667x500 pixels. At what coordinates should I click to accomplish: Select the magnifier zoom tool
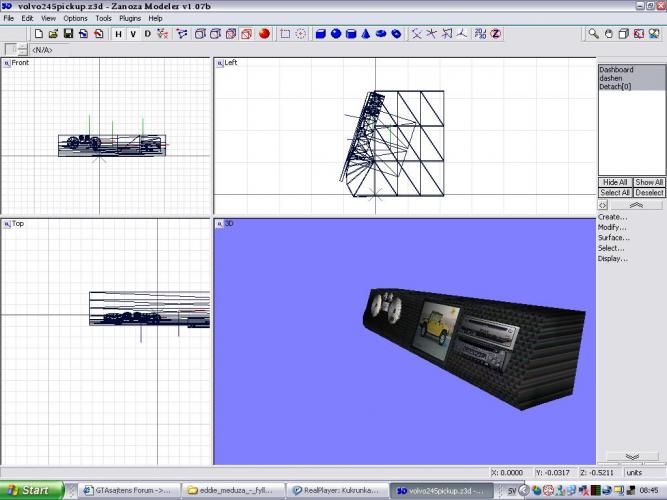tap(593, 33)
